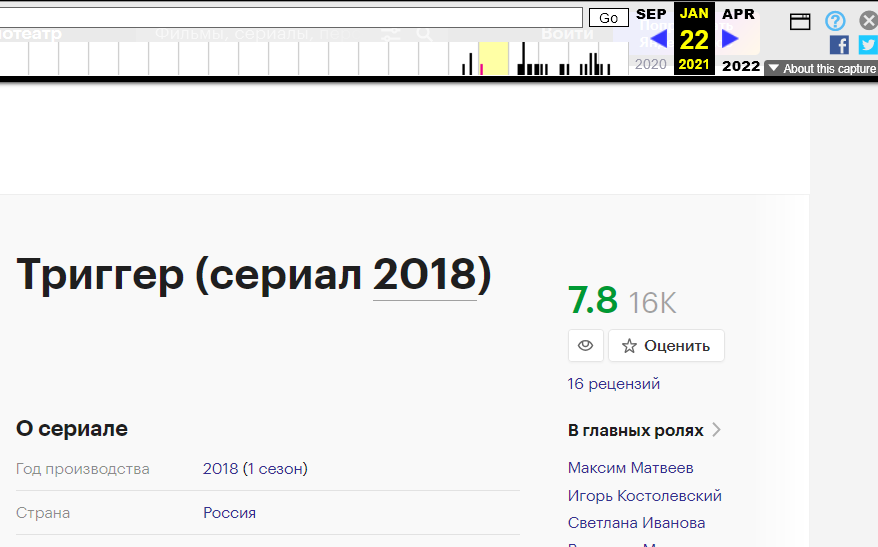Viewport: 878px width, 547px height.
Task: Open 2018 (1 сезон) production year link
Action: click(255, 468)
